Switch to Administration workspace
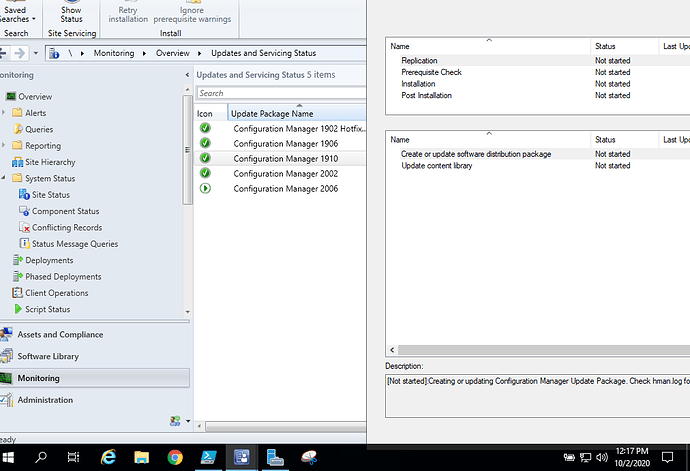This screenshot has width=690, height=471. [x=95, y=400]
